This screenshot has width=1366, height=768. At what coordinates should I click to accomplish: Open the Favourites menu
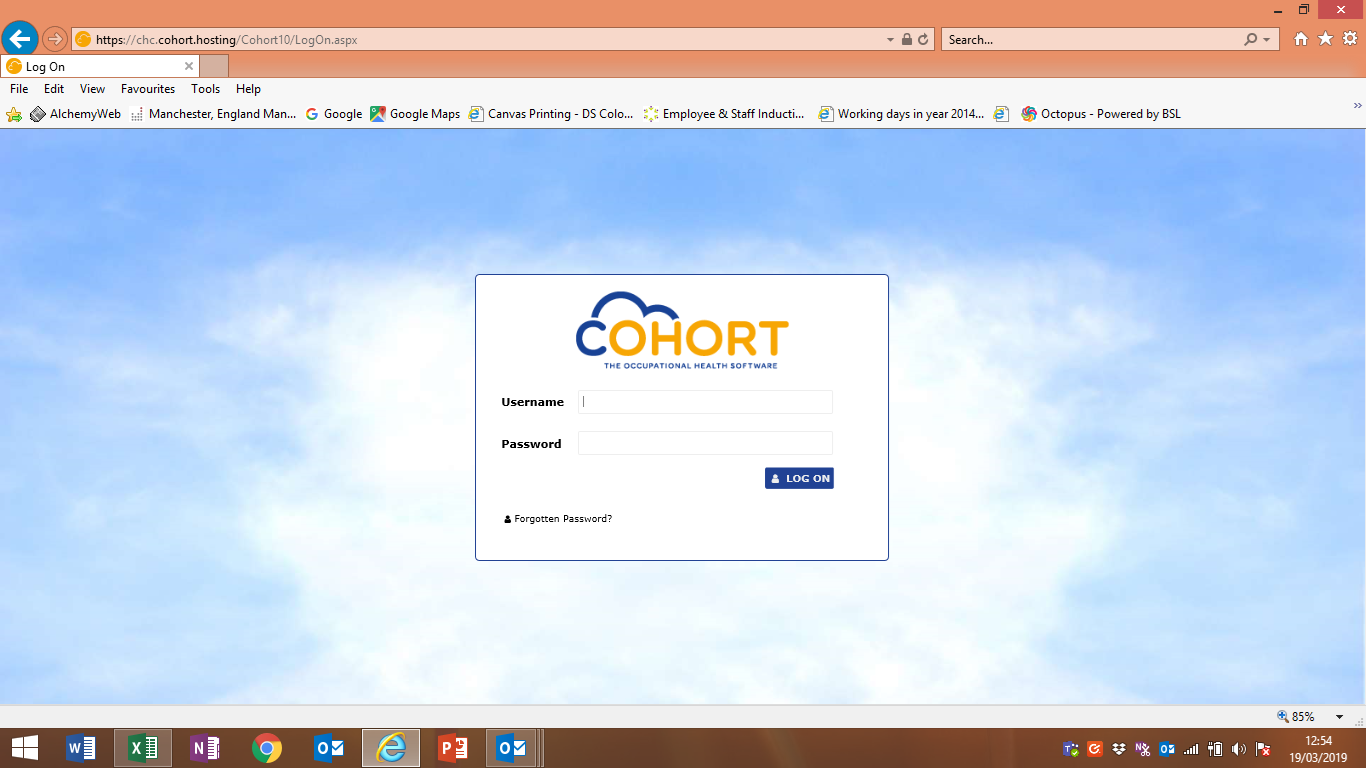point(148,89)
